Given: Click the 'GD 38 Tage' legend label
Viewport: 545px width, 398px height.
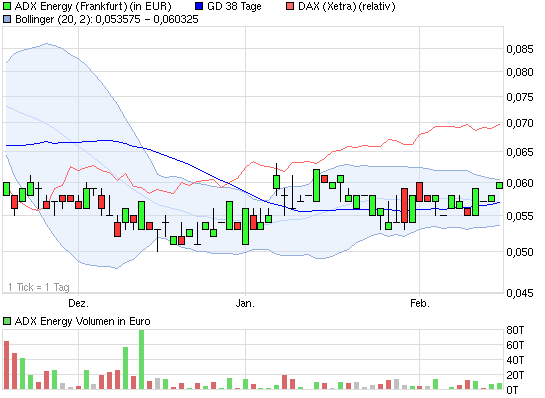Looking at the screenshot, I should click(234, 7).
